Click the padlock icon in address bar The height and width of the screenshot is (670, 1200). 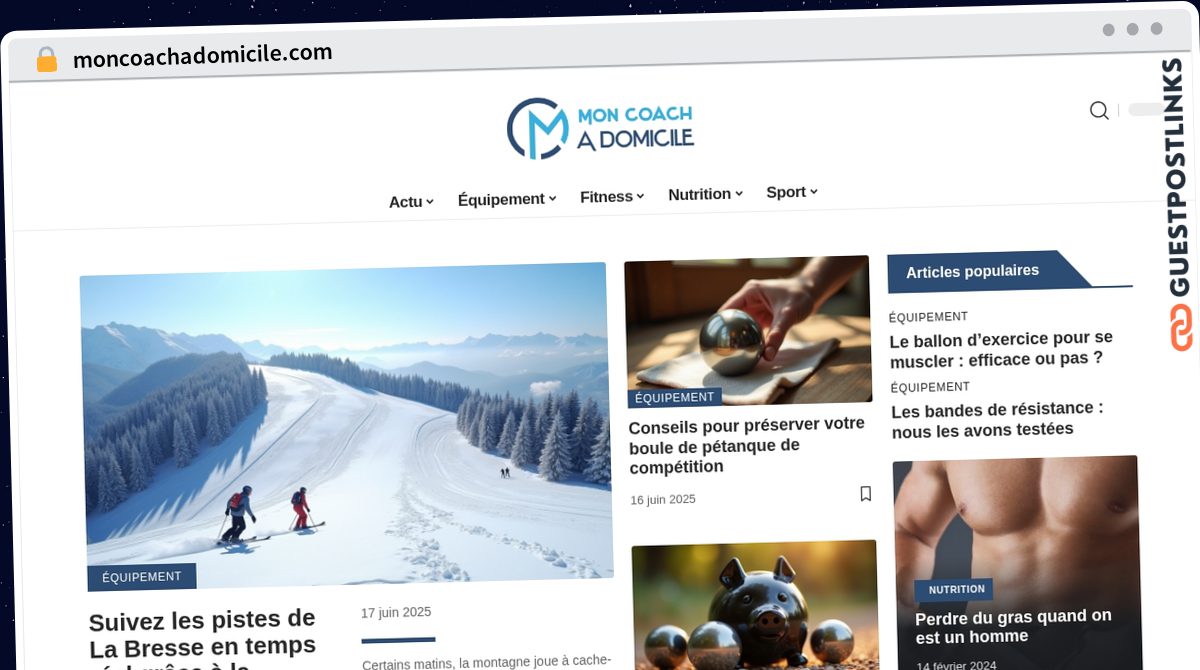[46, 60]
